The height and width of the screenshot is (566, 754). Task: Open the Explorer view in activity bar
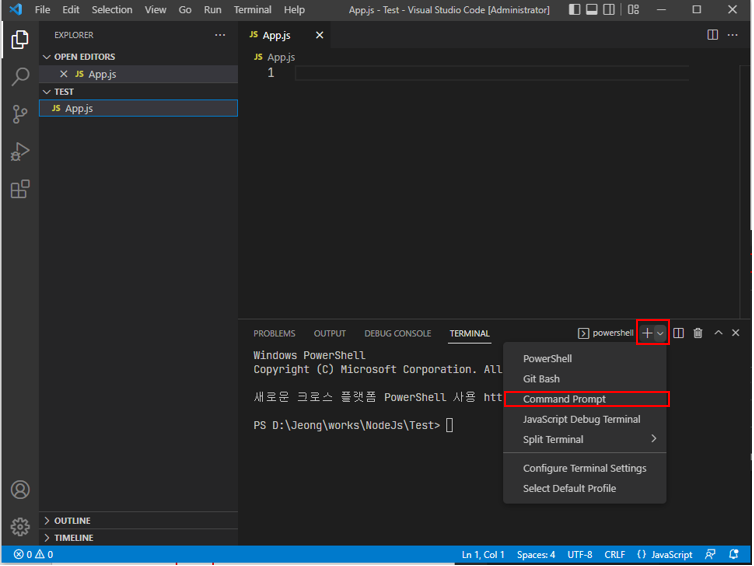coord(20,39)
